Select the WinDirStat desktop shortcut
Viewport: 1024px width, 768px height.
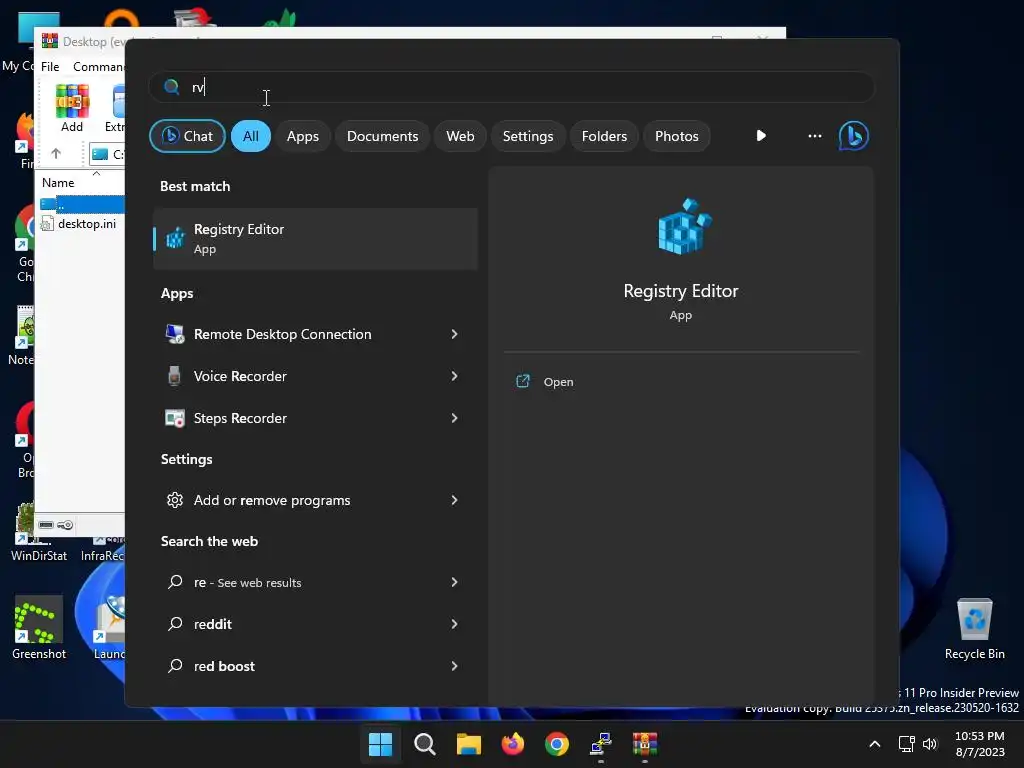39,534
